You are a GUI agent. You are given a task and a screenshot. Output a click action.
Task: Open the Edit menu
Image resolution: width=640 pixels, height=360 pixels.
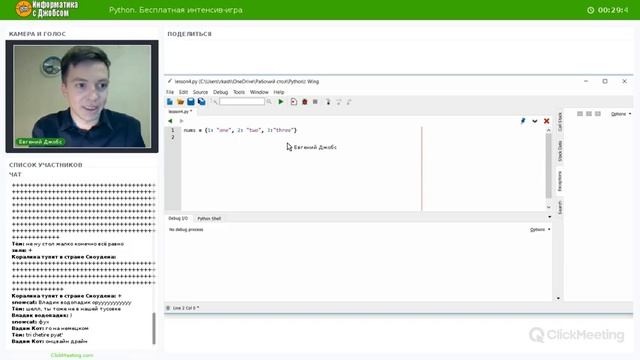coord(183,92)
